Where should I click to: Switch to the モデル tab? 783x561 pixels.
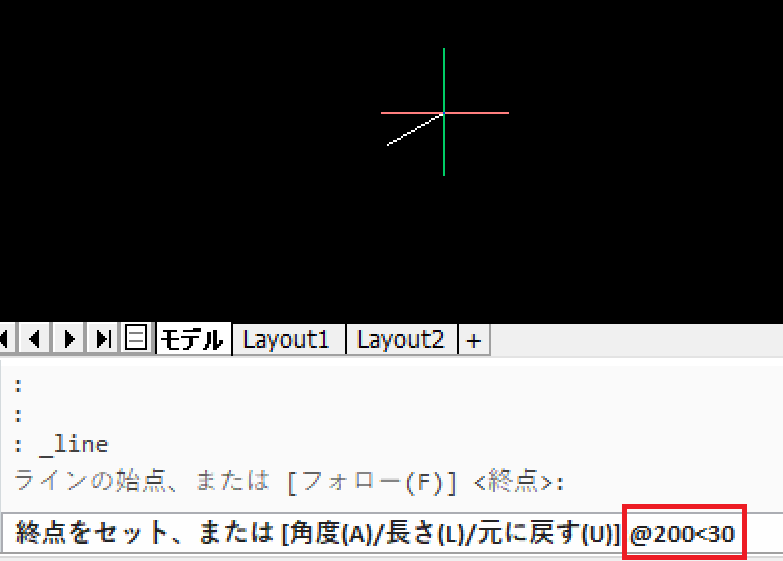tap(194, 339)
